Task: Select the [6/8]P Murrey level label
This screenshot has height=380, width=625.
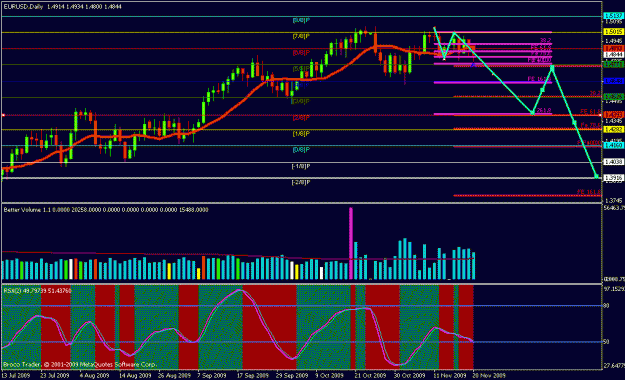Action: [x=301, y=53]
